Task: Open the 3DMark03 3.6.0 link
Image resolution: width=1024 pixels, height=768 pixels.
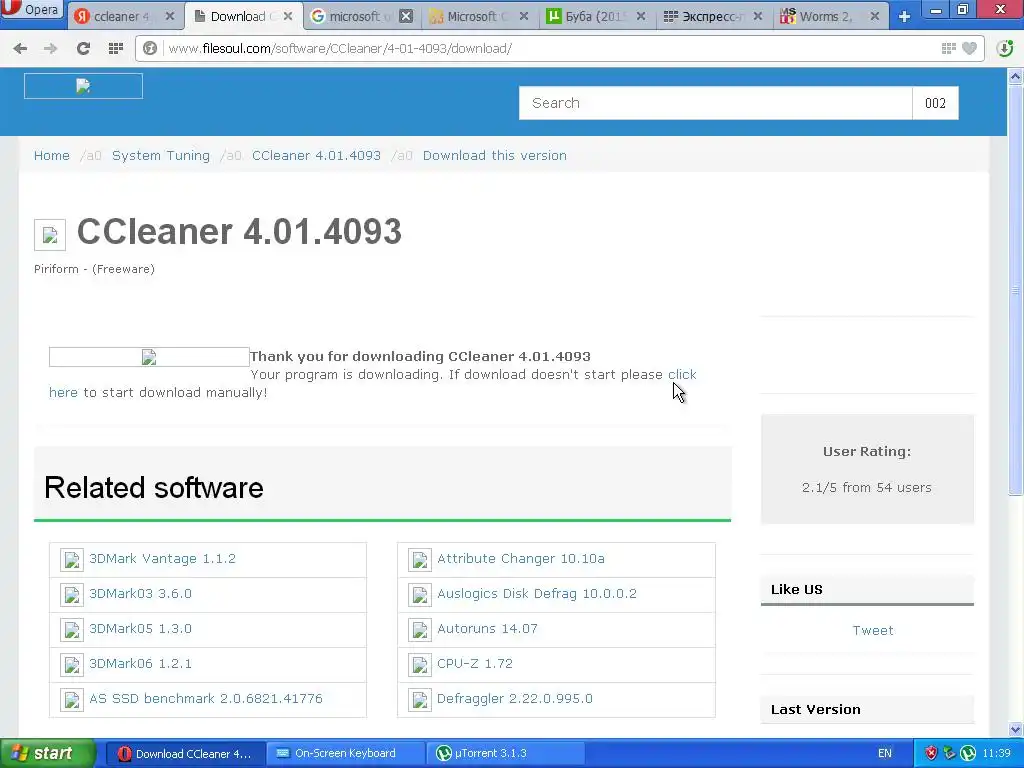Action: (x=140, y=594)
